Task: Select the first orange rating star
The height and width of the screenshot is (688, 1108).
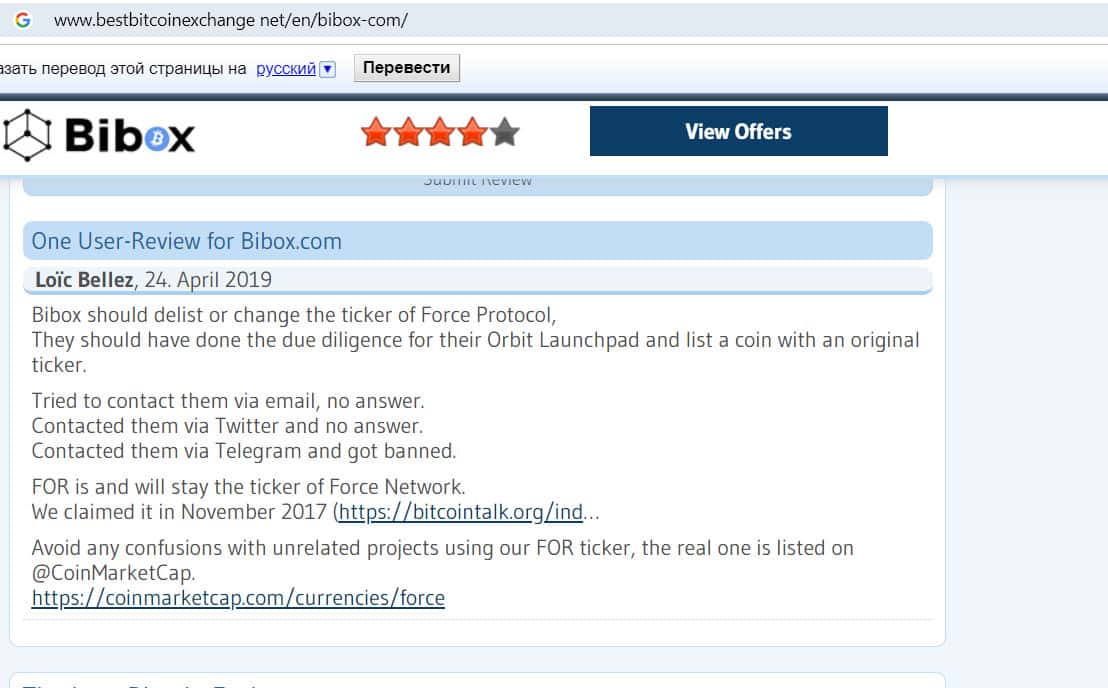Action: point(375,132)
